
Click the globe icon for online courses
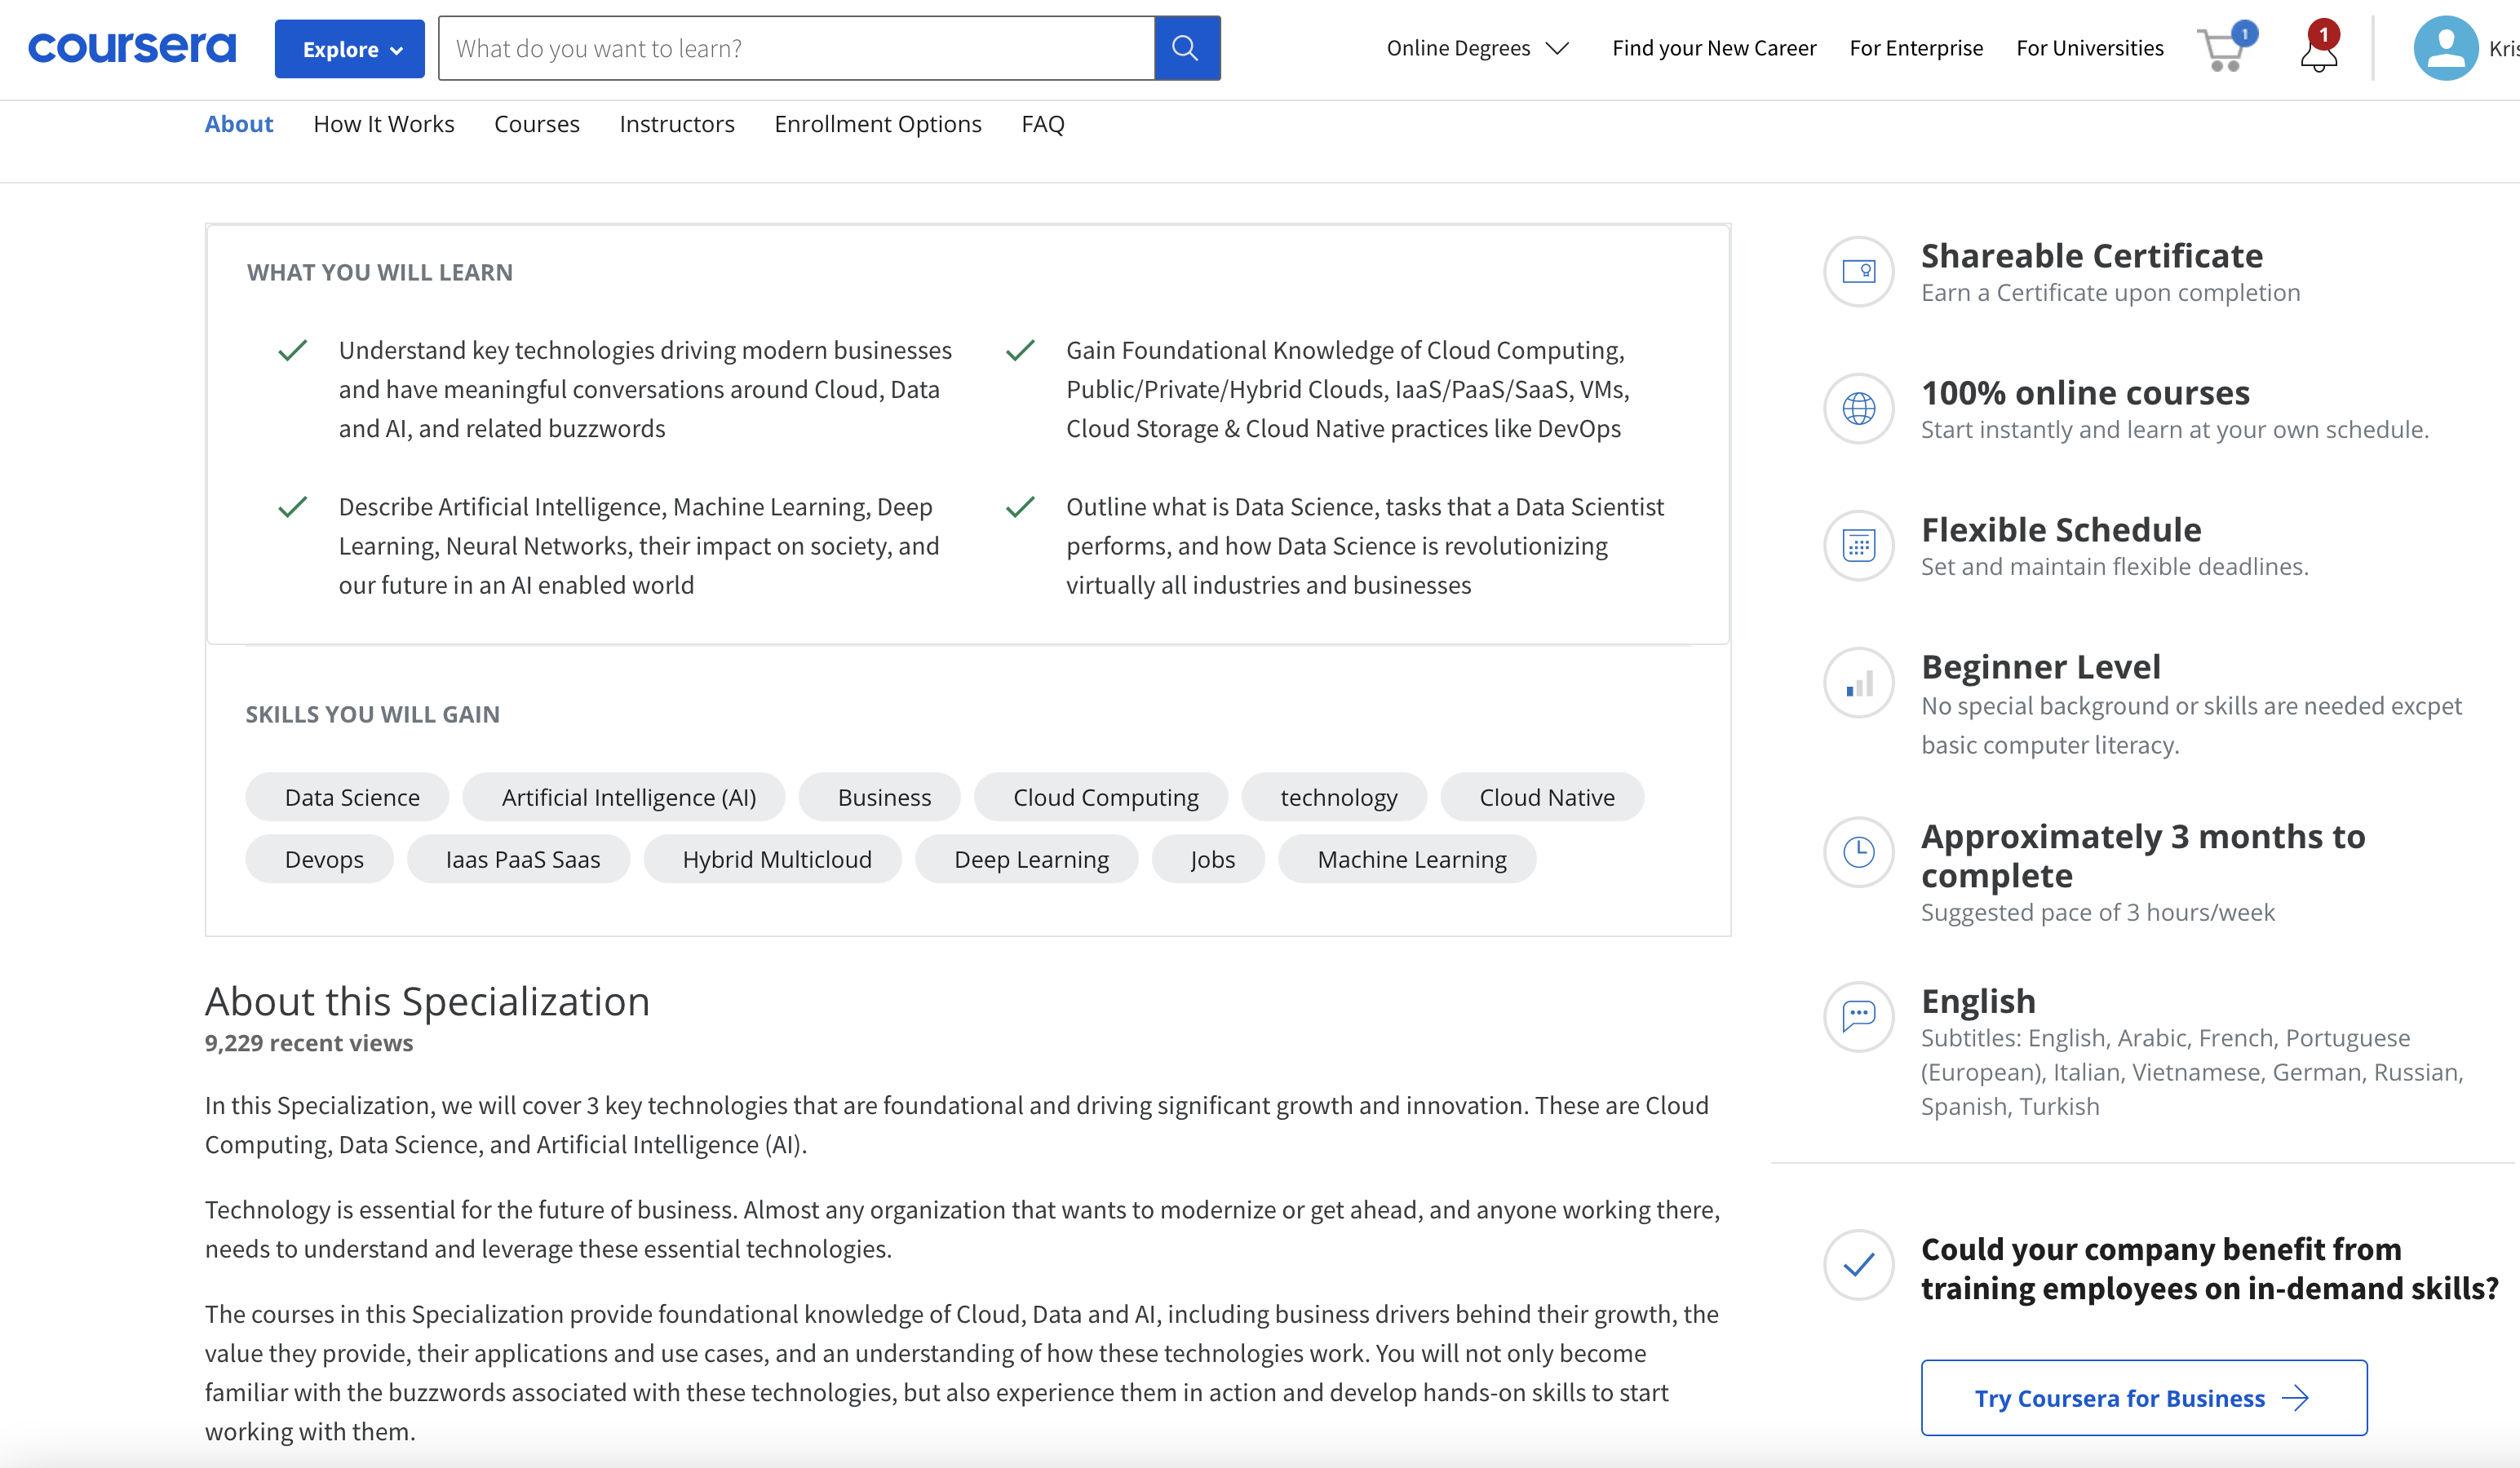pos(1858,409)
